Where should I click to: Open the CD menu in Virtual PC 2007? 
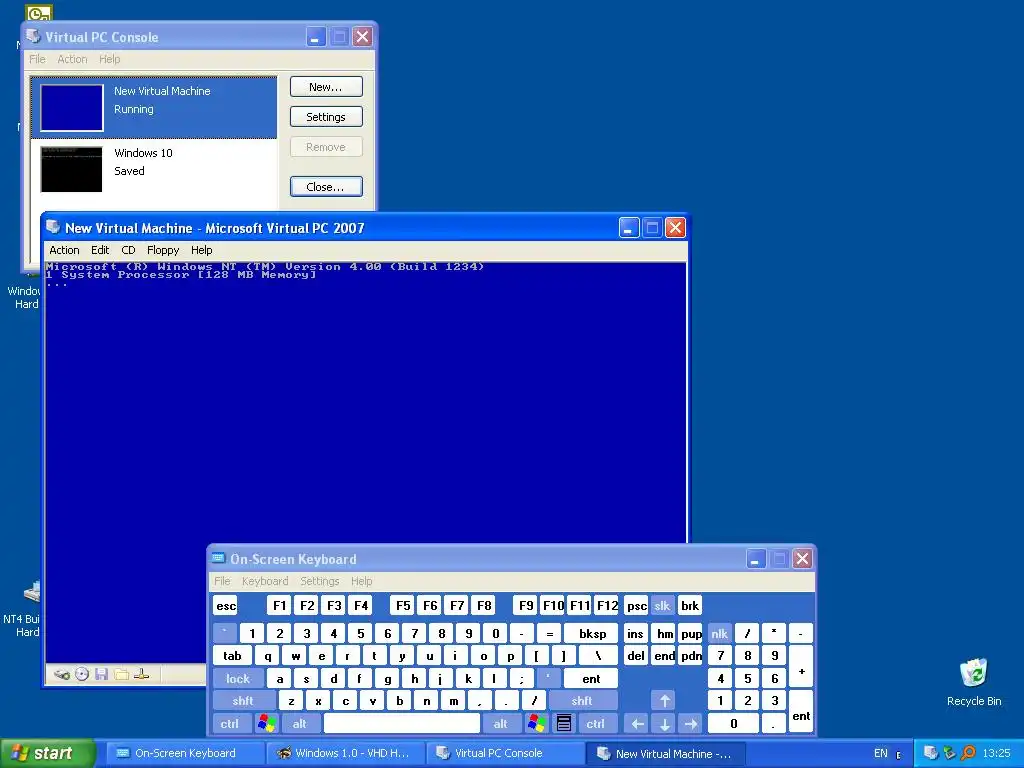coord(128,250)
